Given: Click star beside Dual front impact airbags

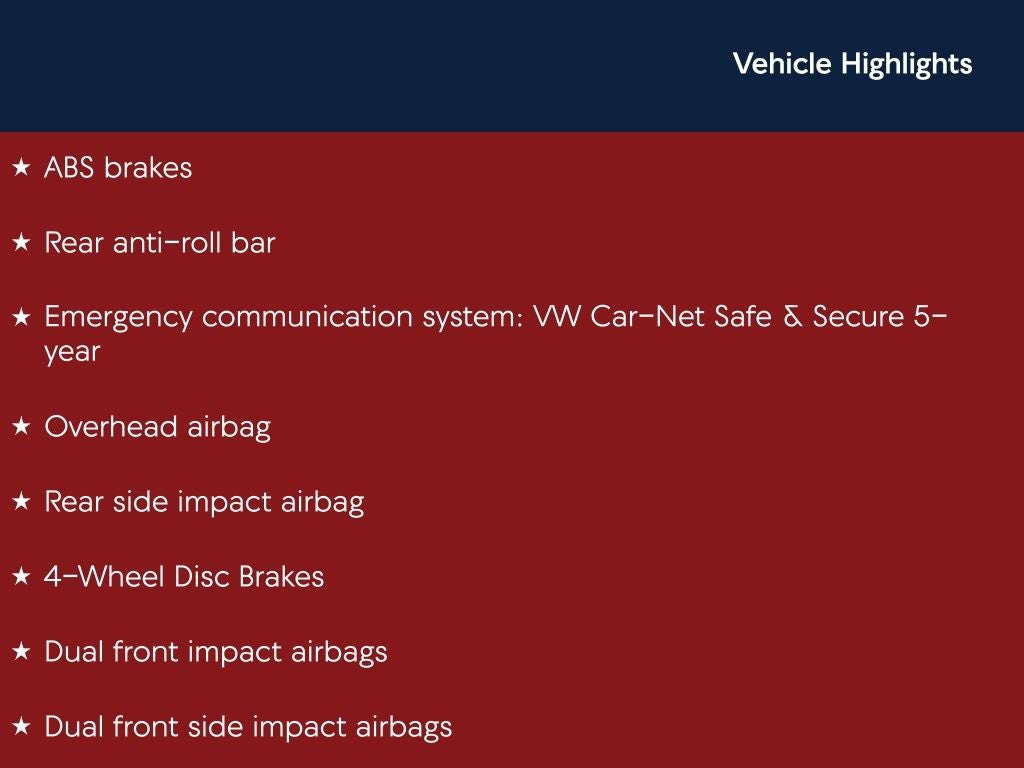Looking at the screenshot, I should point(21,652).
